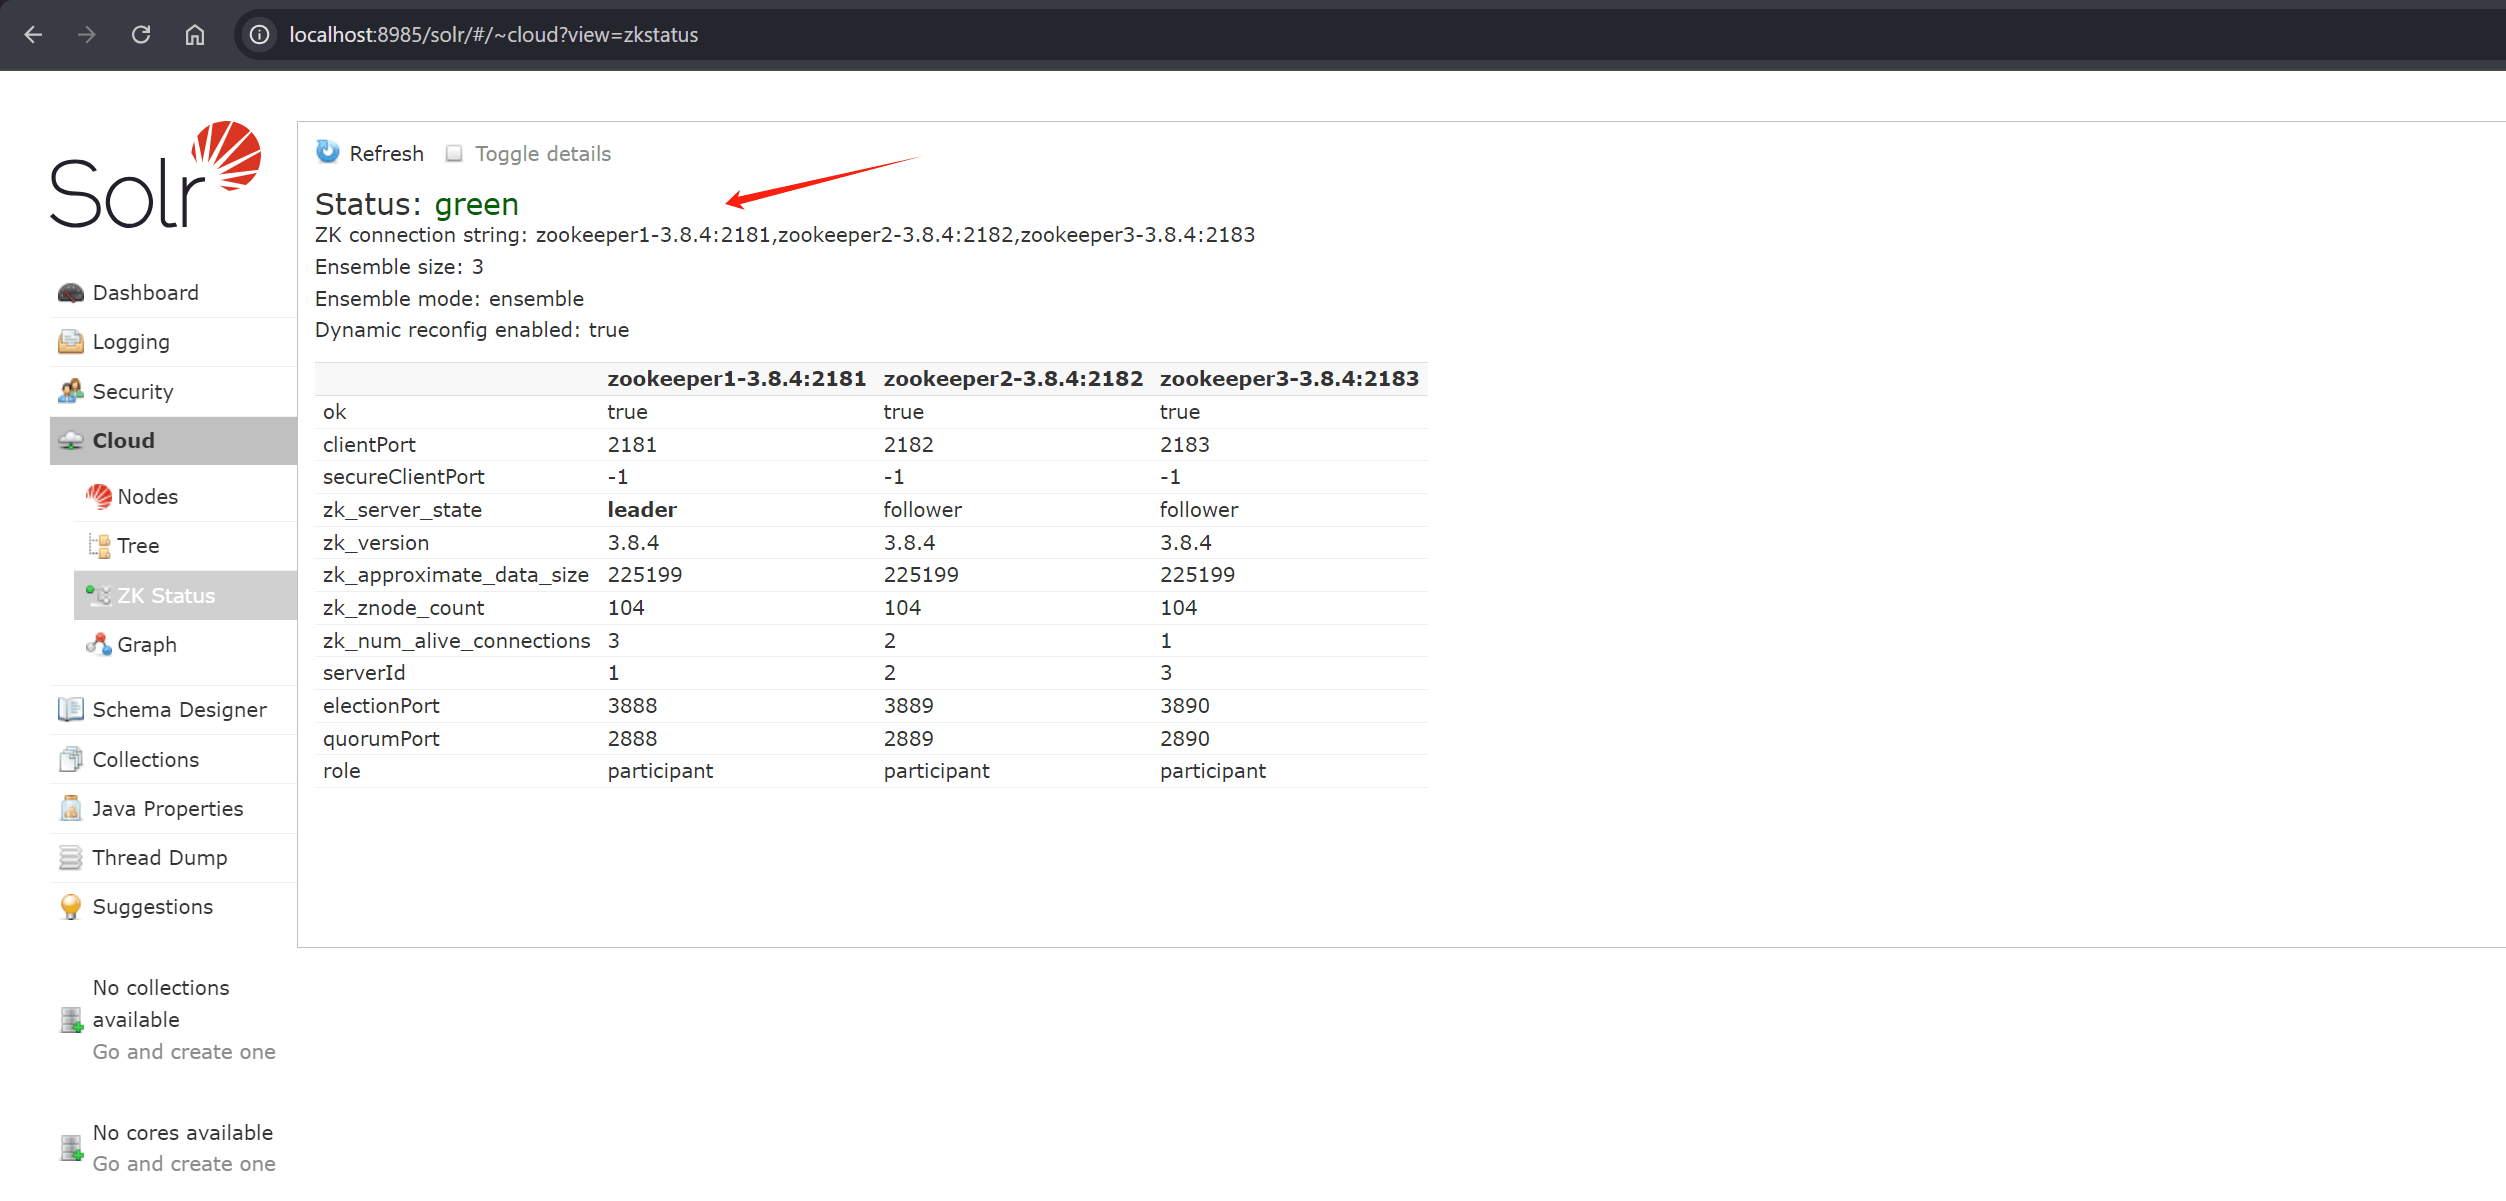2506x1201 pixels.
Task: Click the browser address bar URL
Action: click(493, 35)
